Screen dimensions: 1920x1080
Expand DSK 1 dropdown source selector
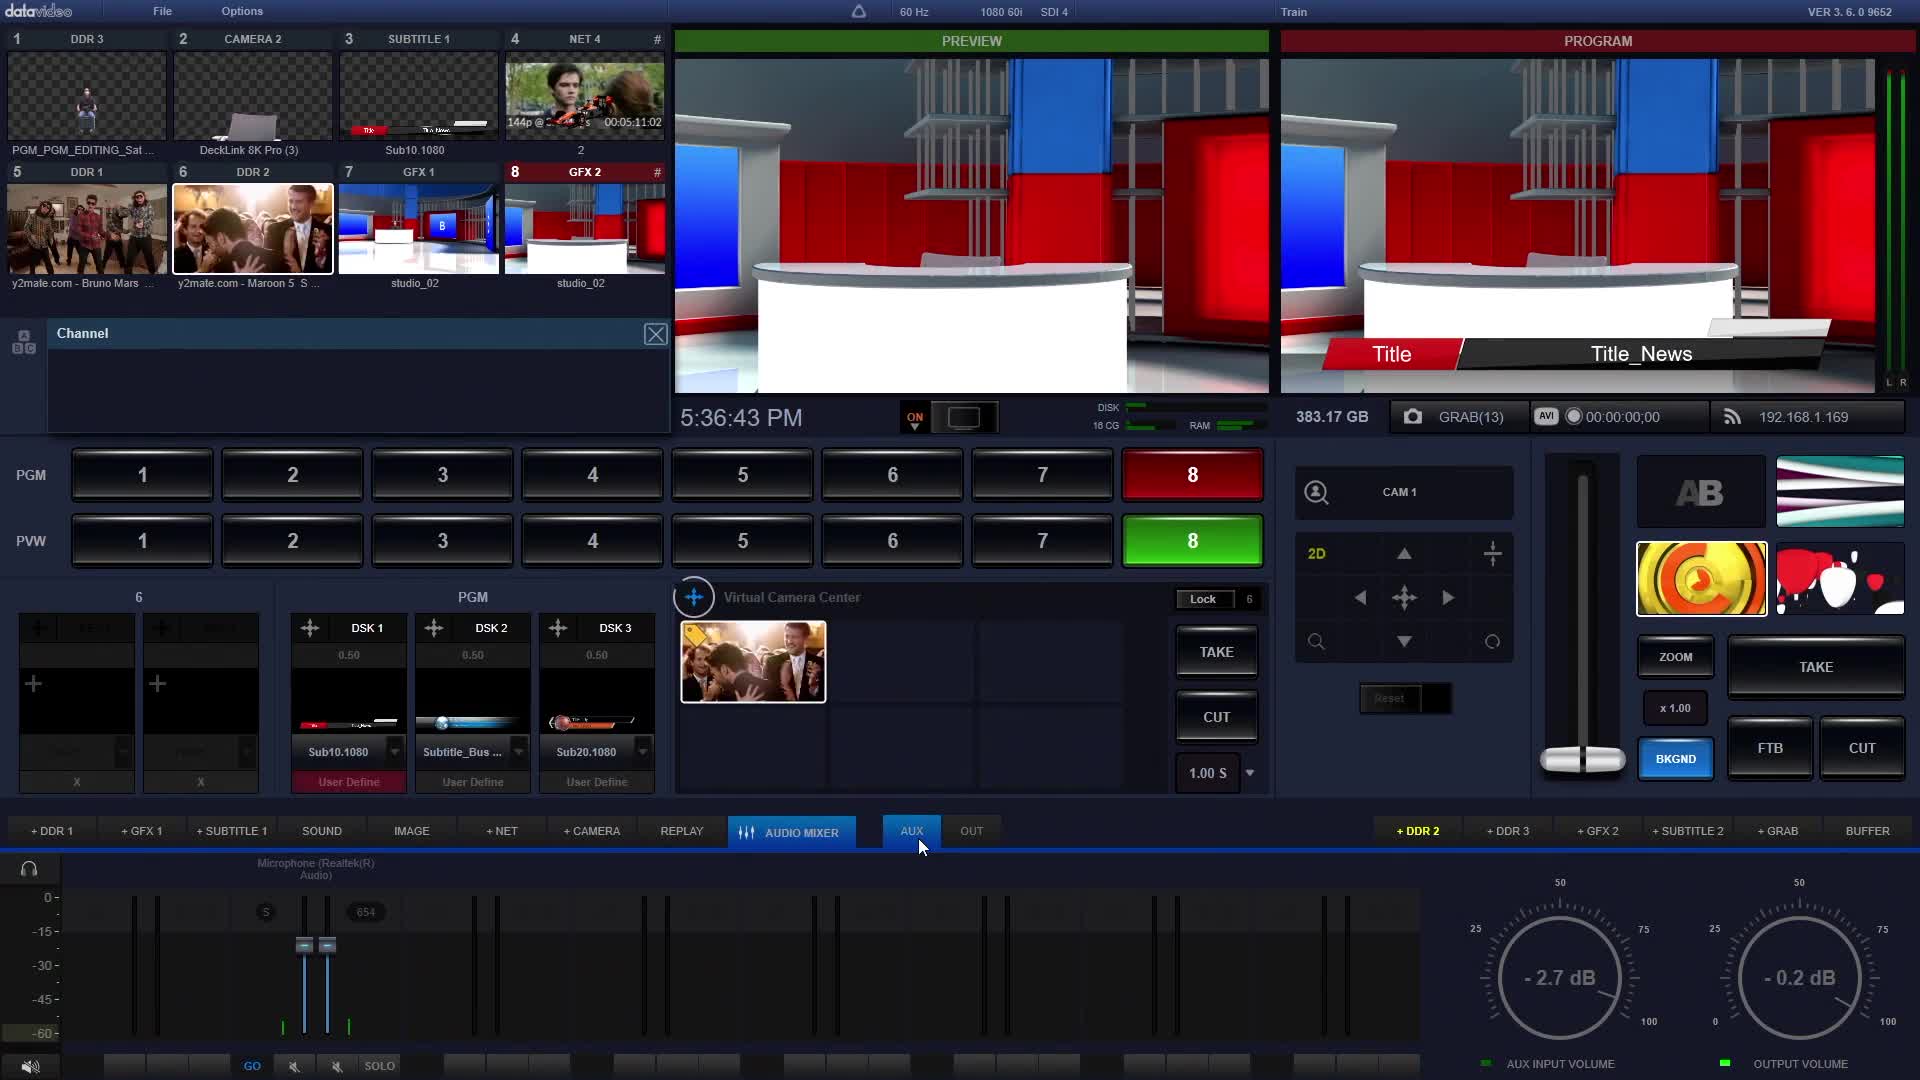click(396, 752)
